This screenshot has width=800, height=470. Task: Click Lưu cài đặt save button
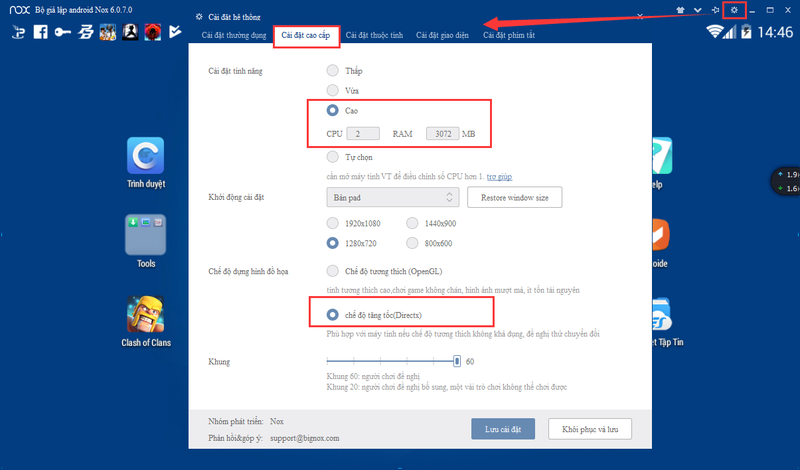pyautogui.click(x=503, y=429)
